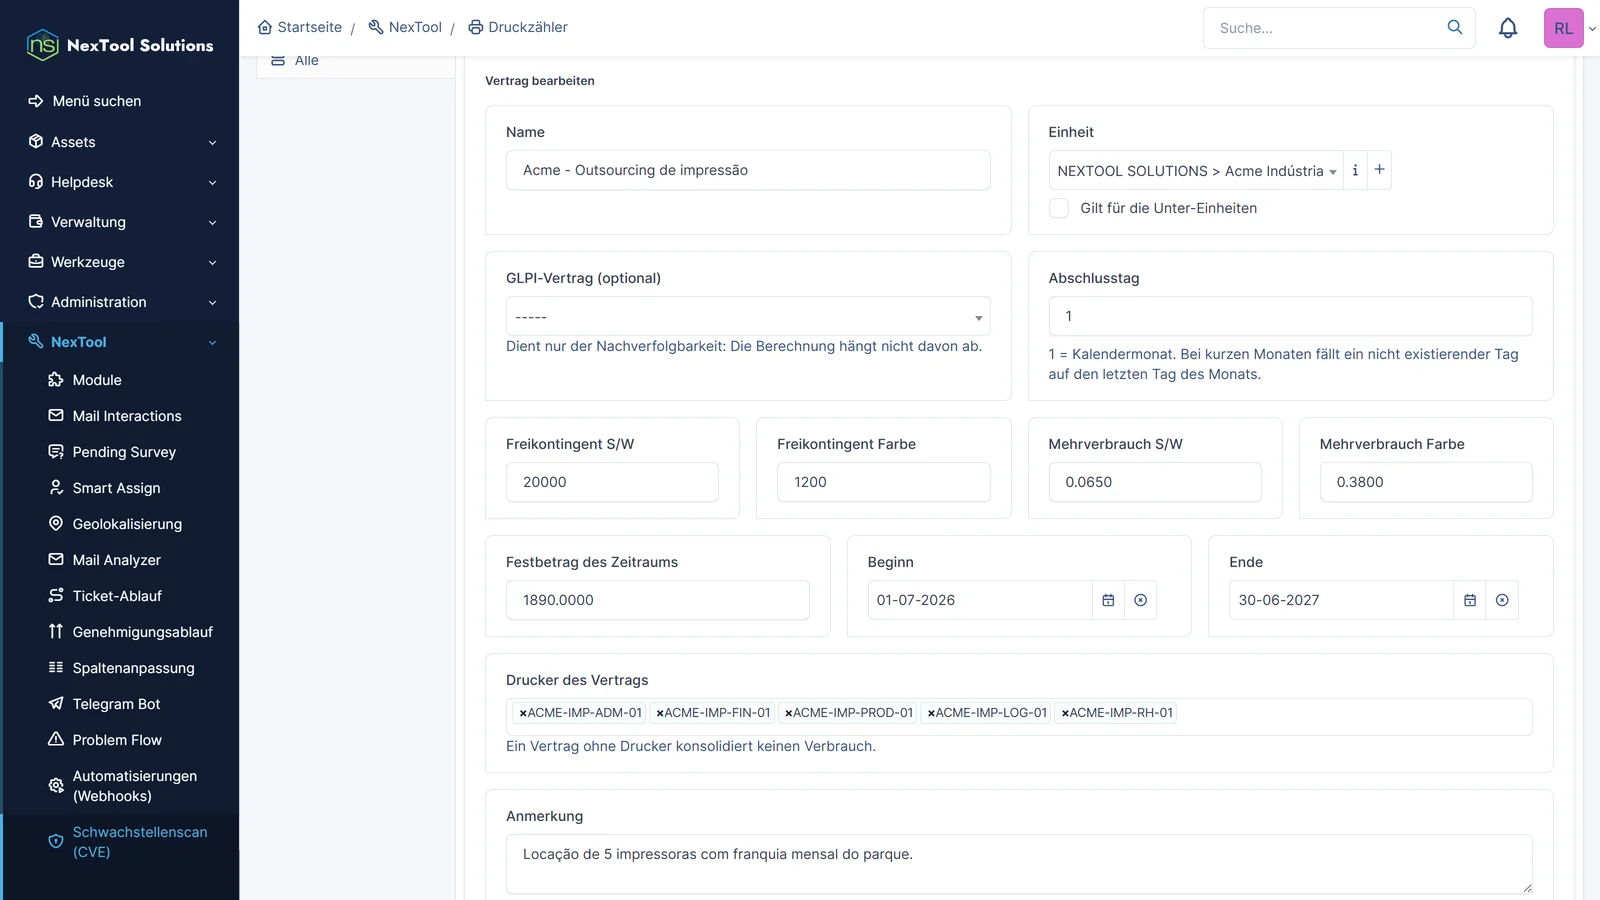Viewport: 1600px width, 900px height.
Task: Expand the Verwaltung menu
Action: (x=120, y=222)
